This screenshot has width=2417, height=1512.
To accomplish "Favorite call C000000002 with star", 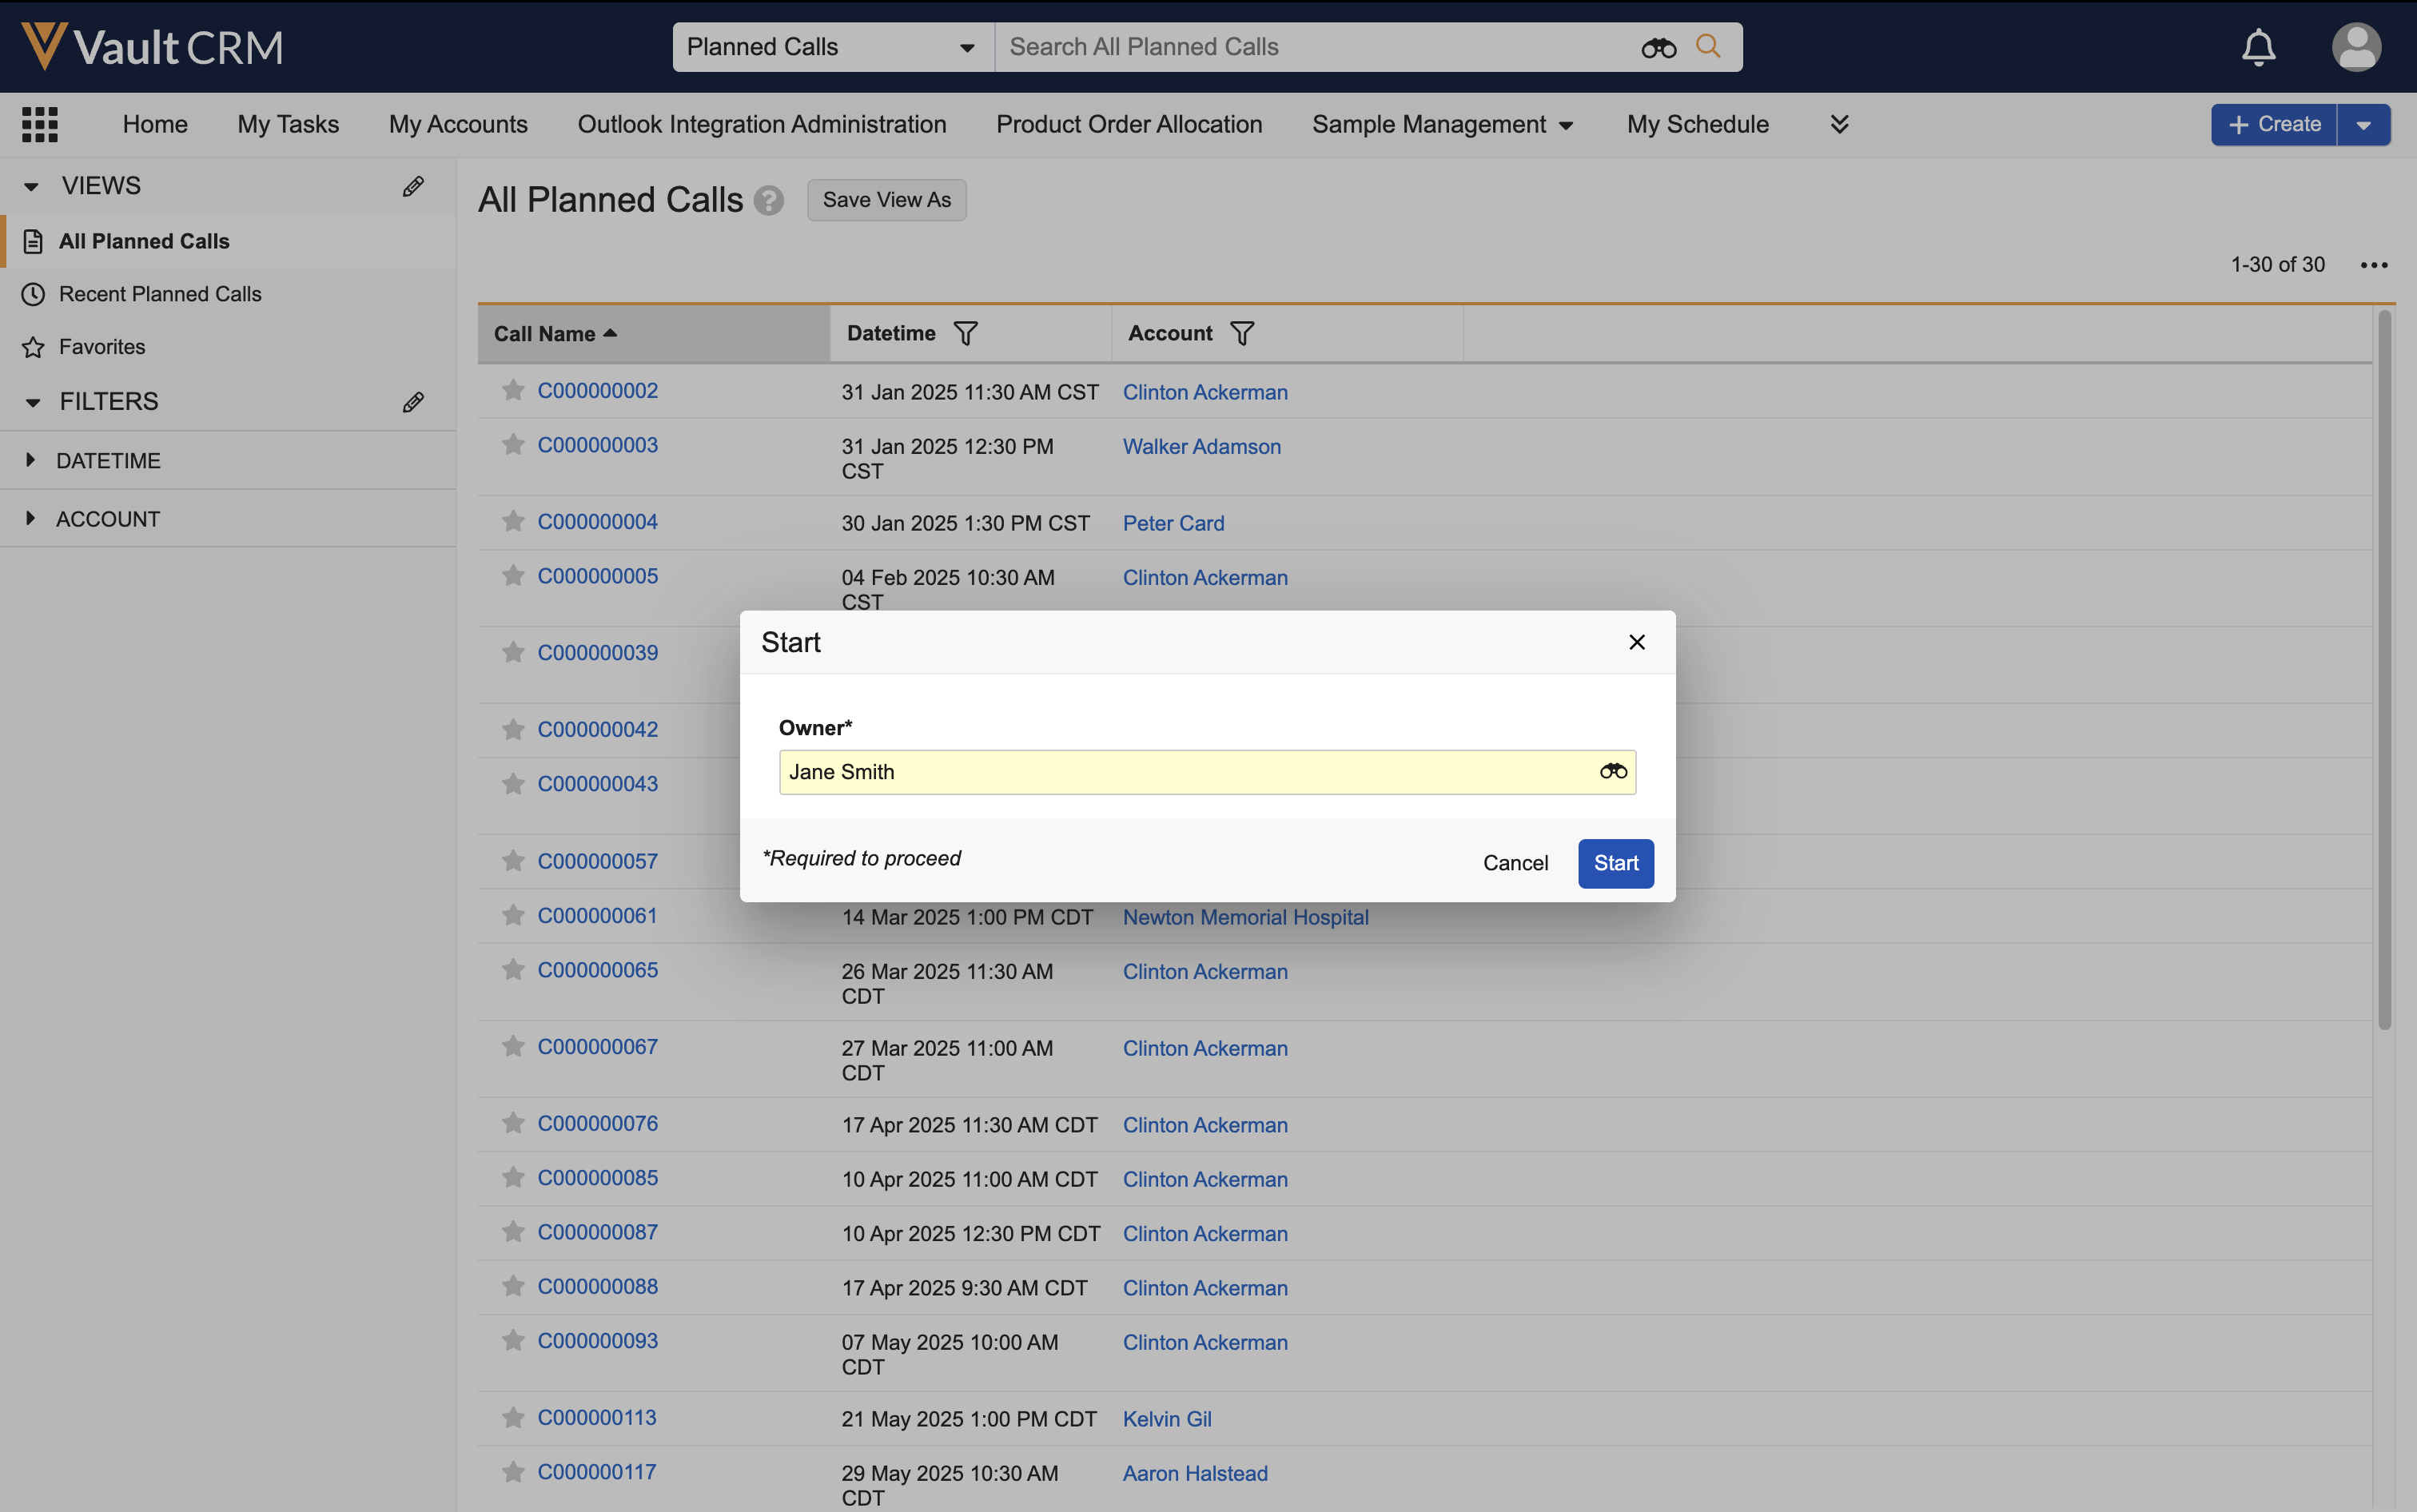I will click(x=513, y=390).
